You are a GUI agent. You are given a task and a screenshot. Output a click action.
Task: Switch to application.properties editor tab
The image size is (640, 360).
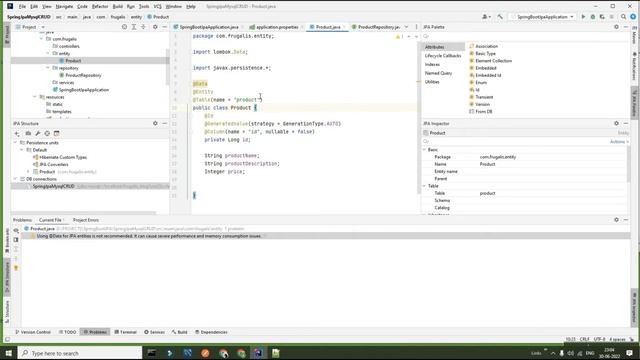pos(276,27)
